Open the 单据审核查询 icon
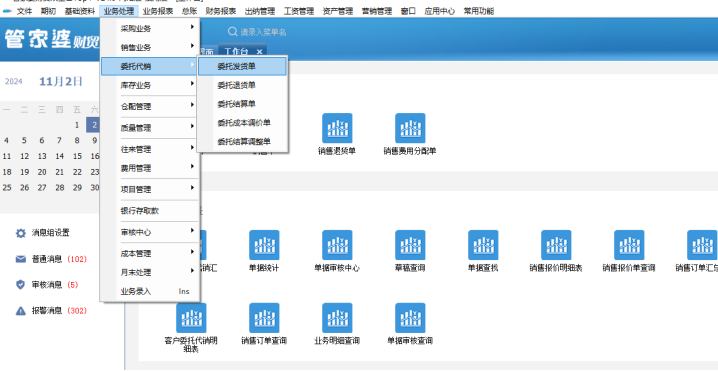 tap(410, 318)
